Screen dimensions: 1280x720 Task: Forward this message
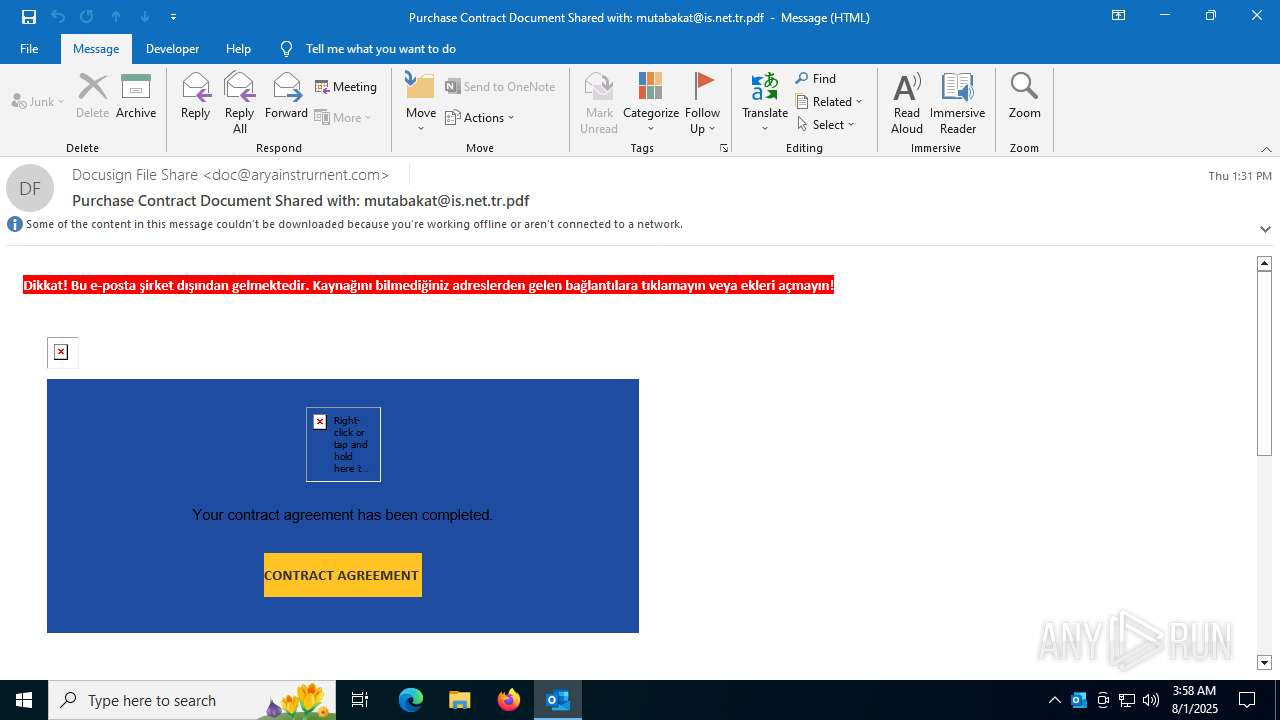(286, 97)
